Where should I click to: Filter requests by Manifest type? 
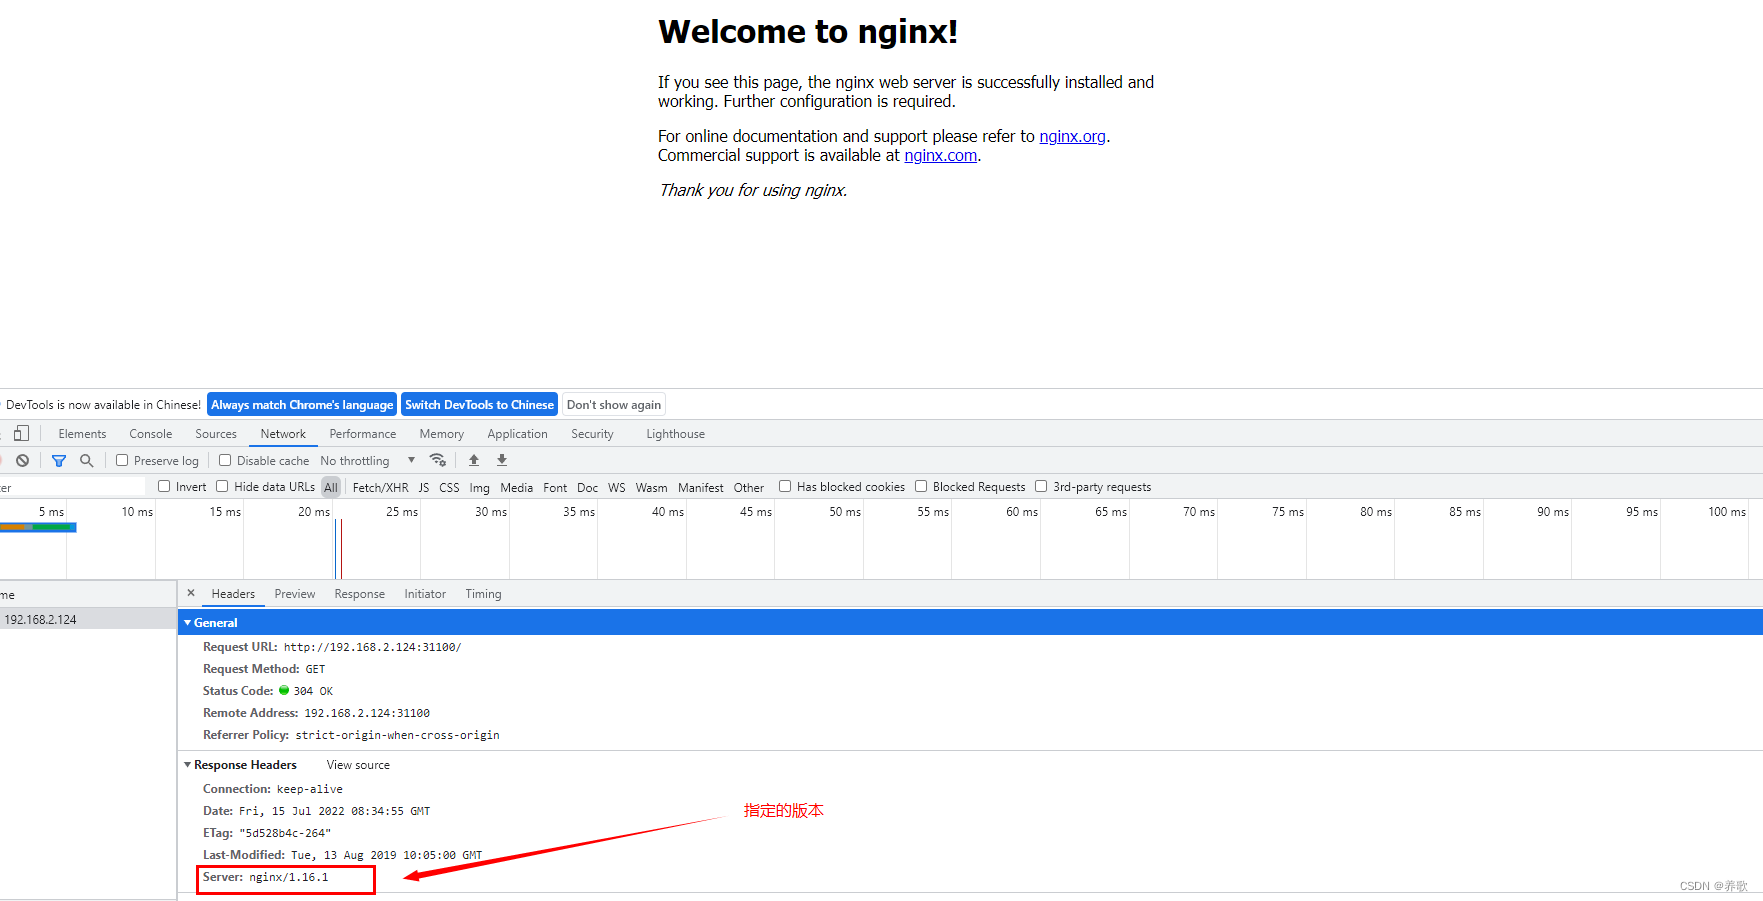click(x=700, y=487)
